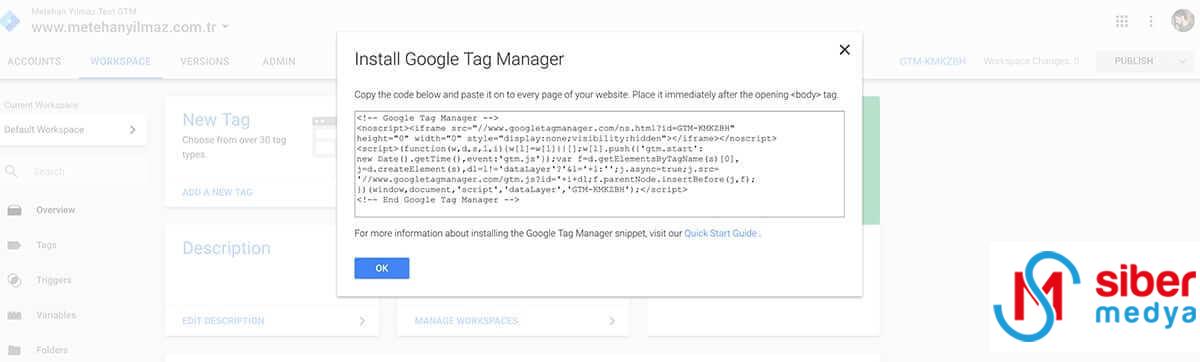Expand the Publish button dropdown arrow
1200x362 pixels.
tap(1176, 61)
